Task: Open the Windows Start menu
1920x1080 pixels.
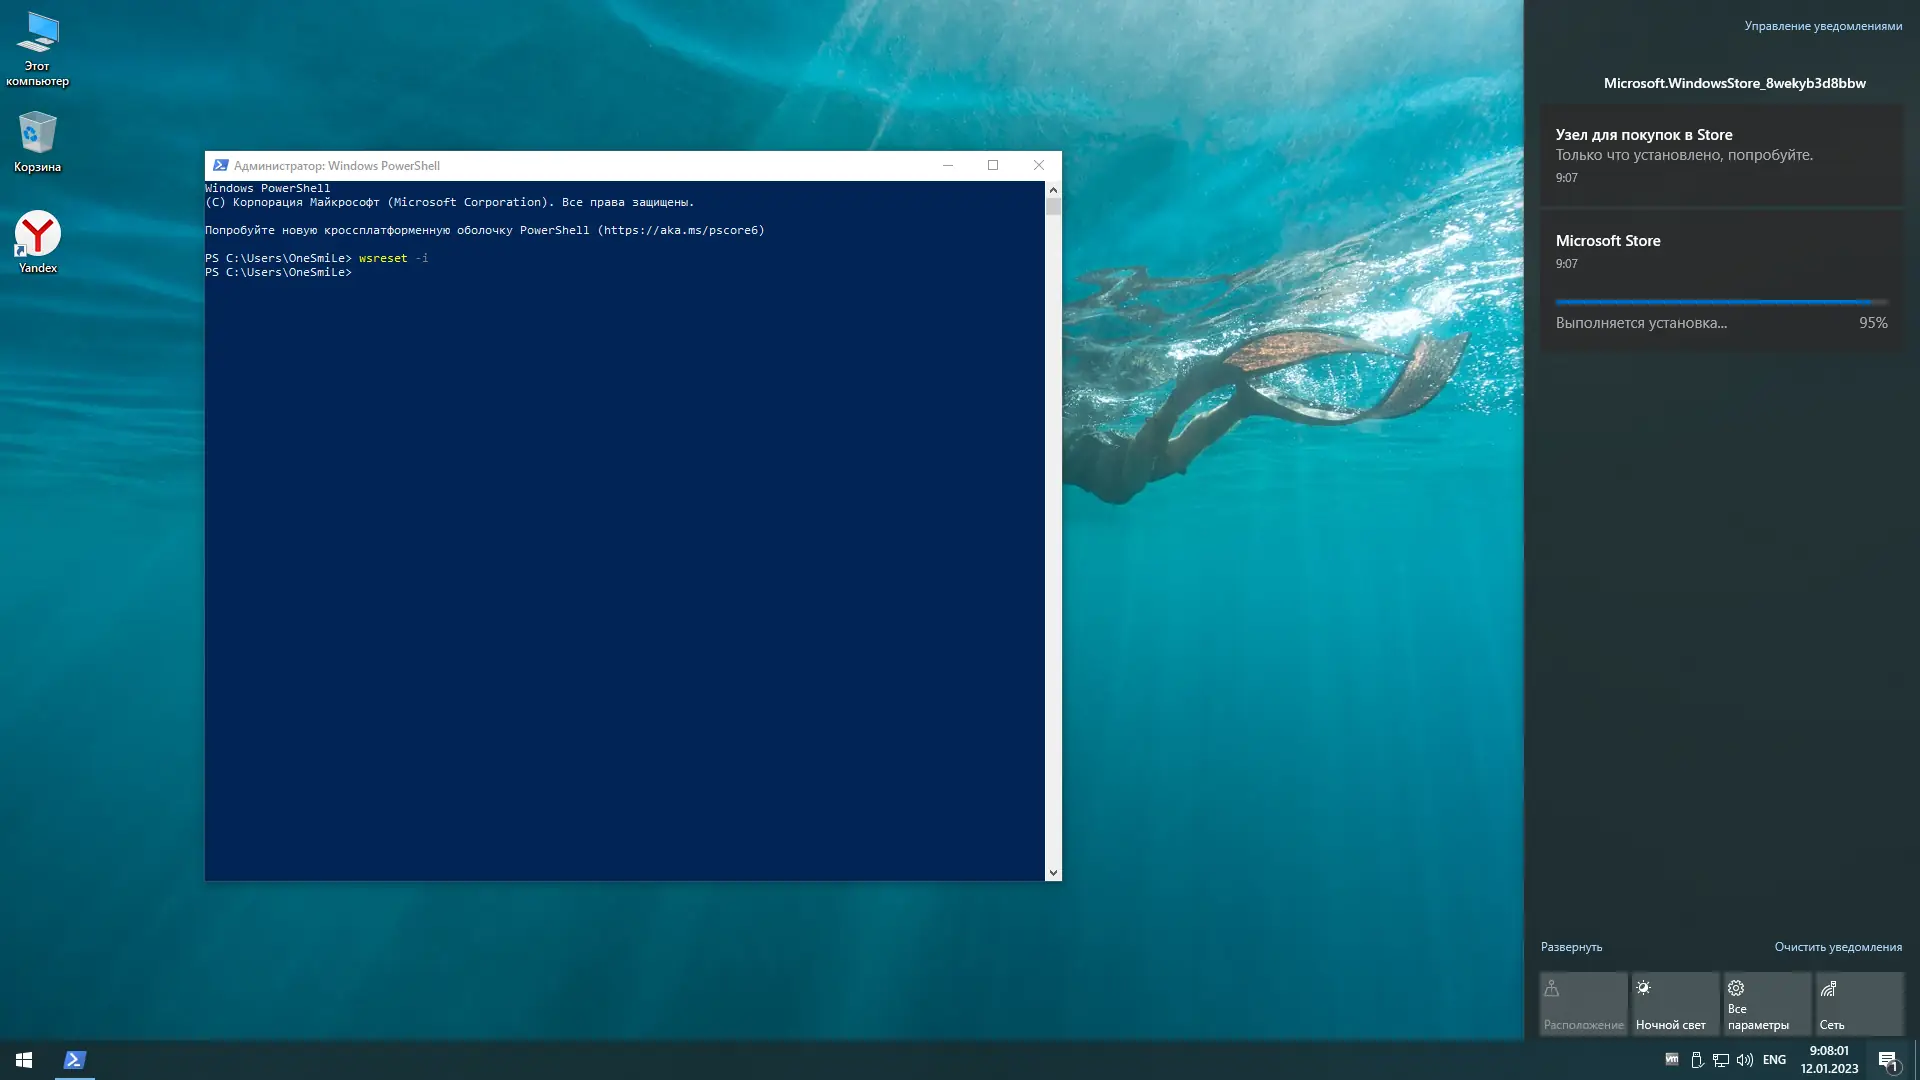Action: click(x=24, y=1060)
